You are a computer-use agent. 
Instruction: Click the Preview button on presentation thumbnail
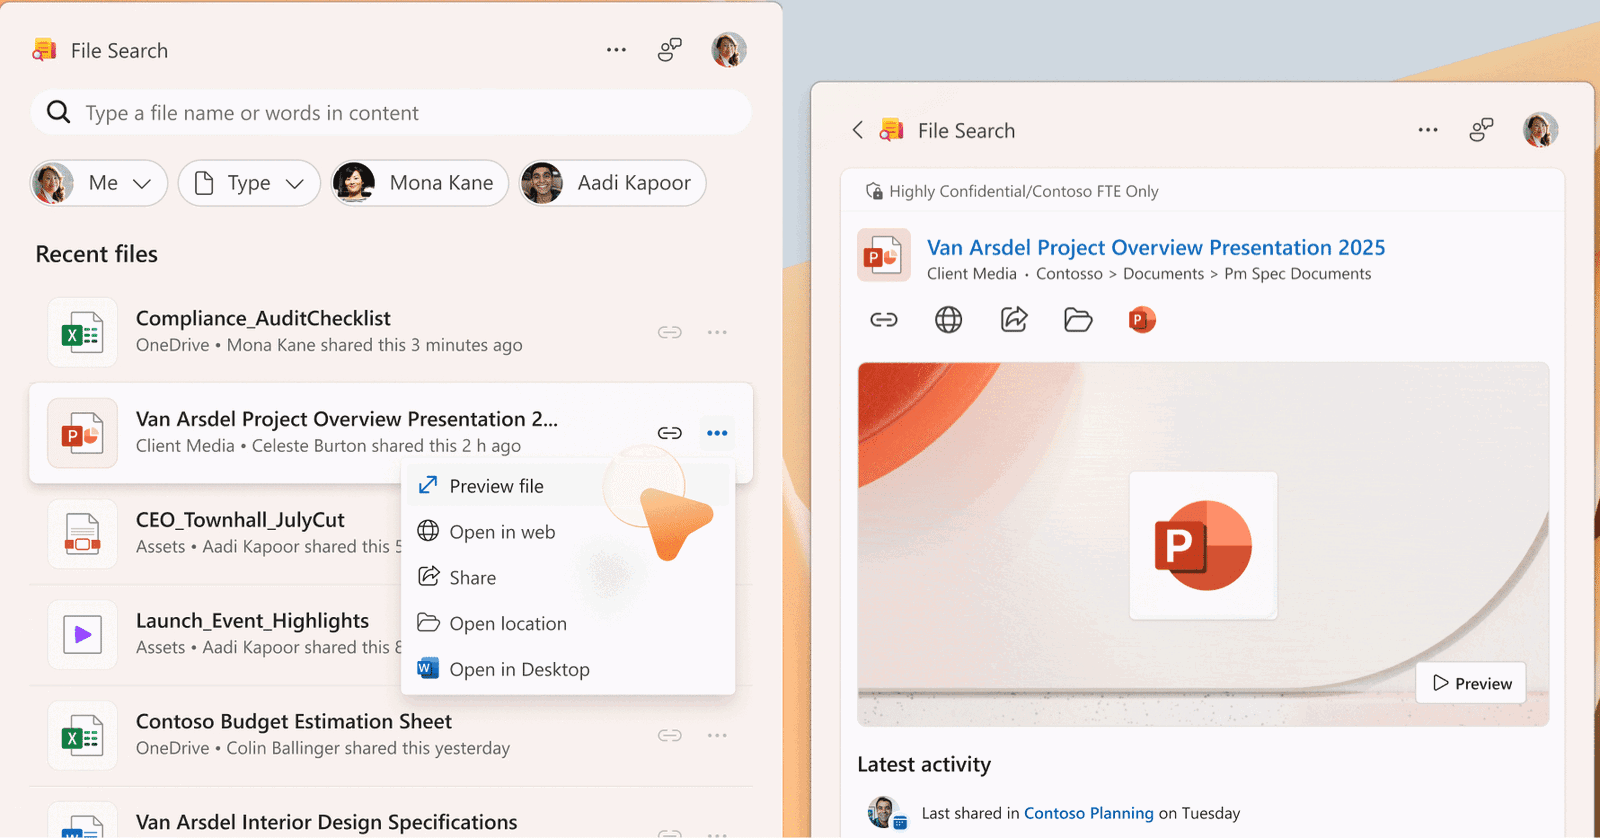click(1471, 683)
